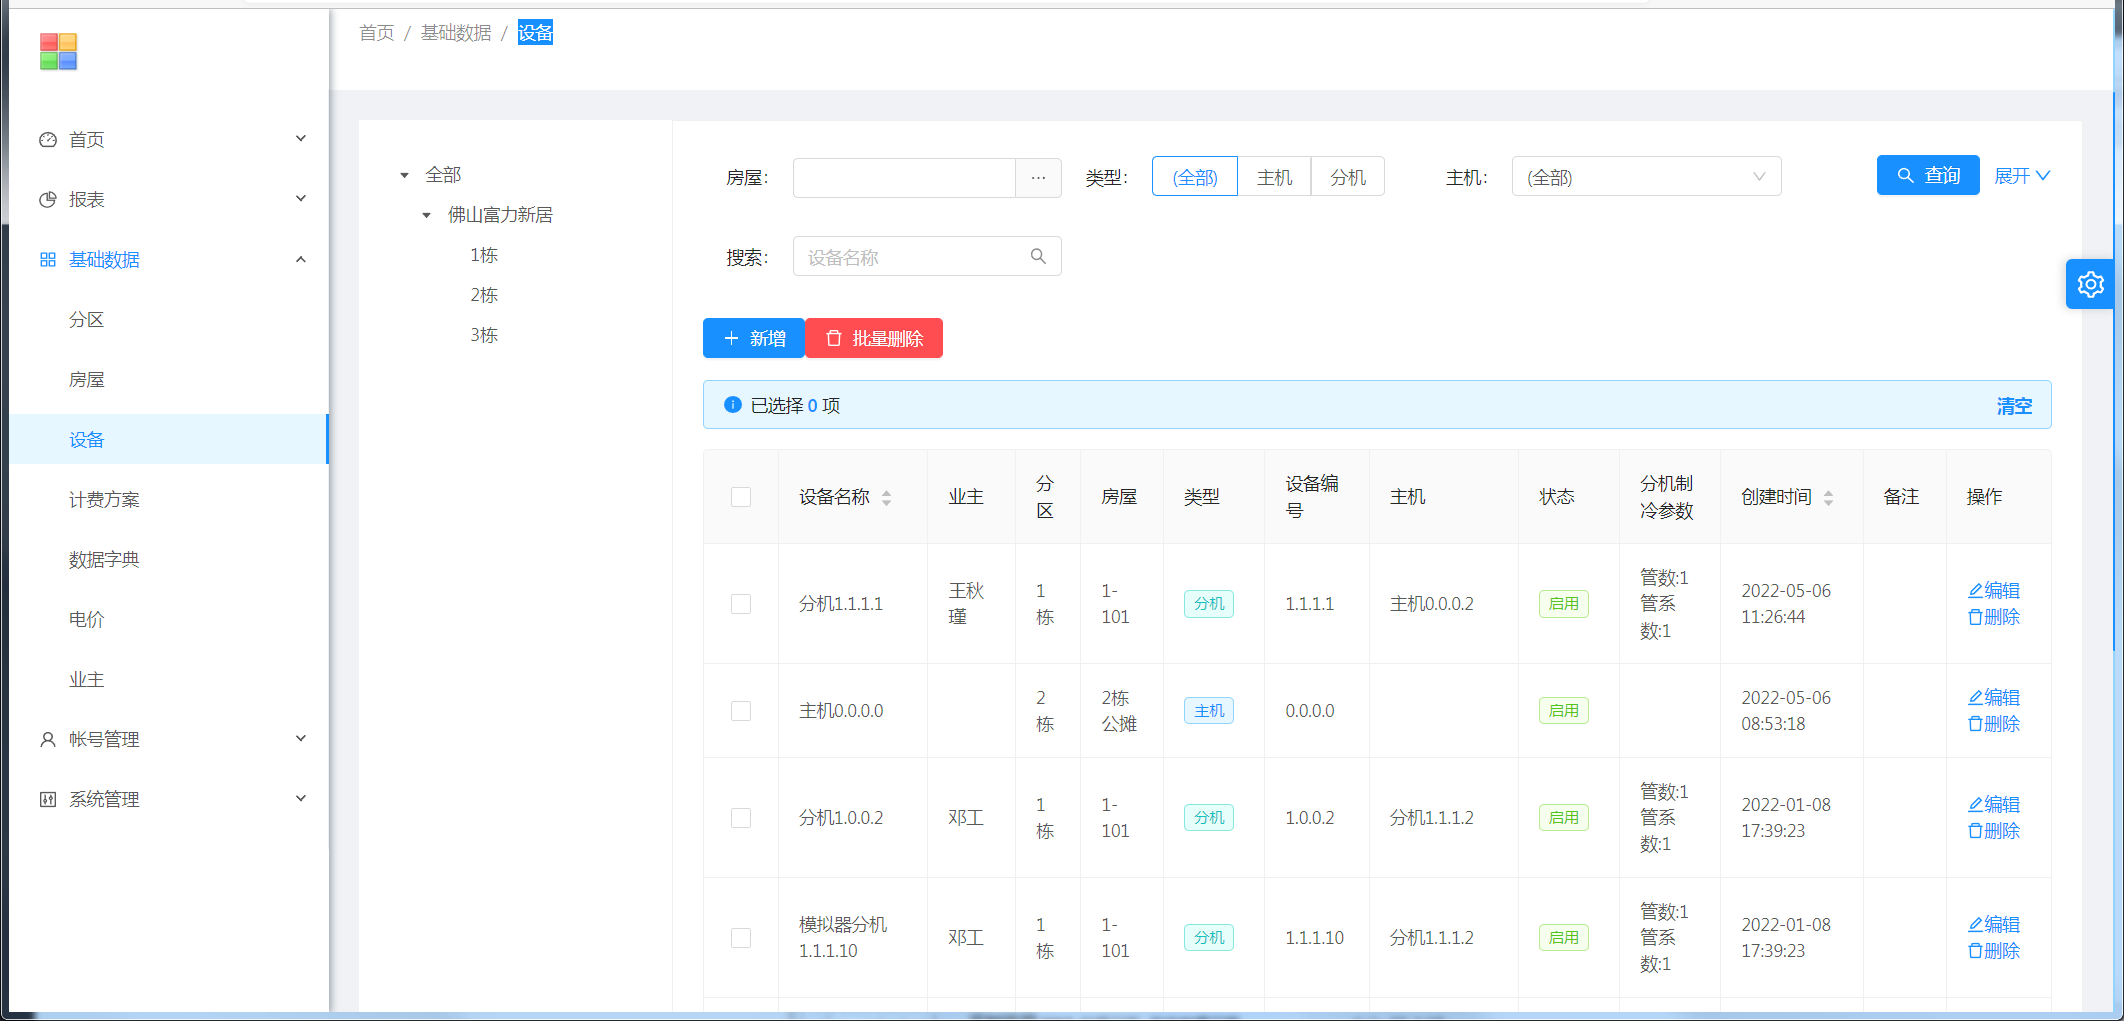This screenshot has height=1021, width=2124.
Task: Click the edit icon for 分机1.1.1.1 row
Action: [x=1993, y=591]
